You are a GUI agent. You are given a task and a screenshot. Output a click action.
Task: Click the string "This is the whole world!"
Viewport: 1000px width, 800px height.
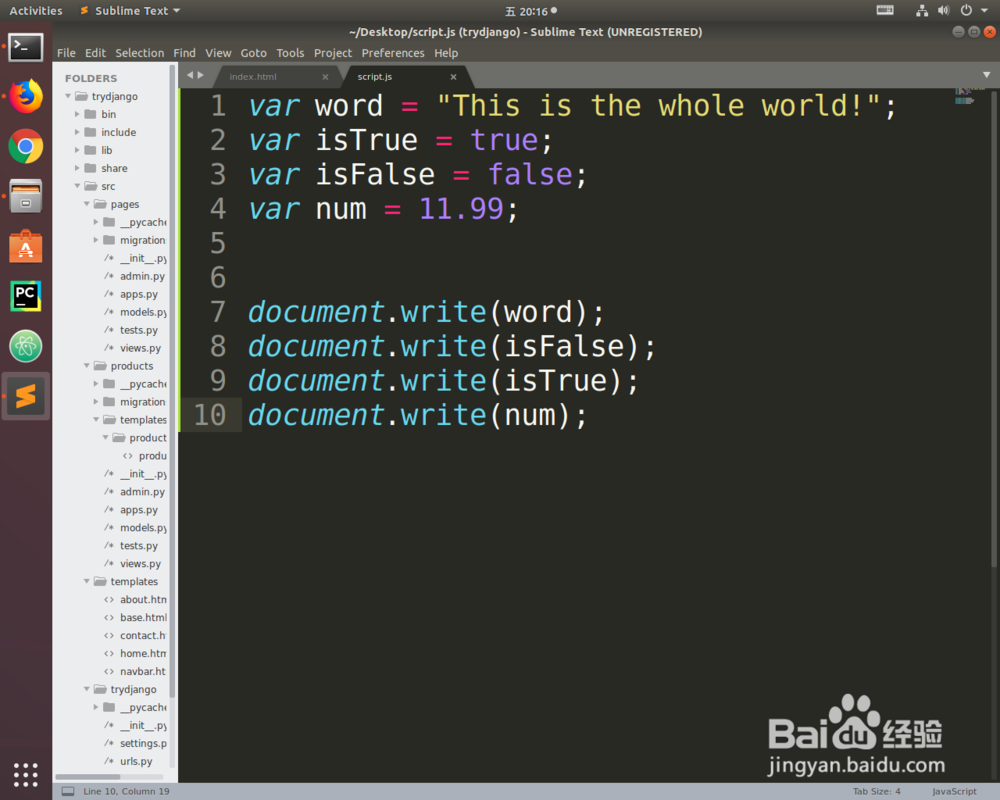point(658,105)
